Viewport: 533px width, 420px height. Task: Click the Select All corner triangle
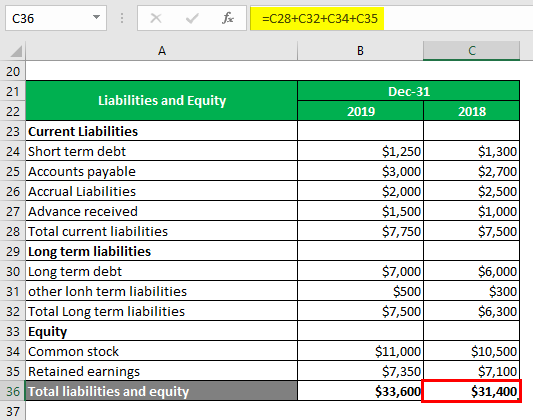coord(16,51)
